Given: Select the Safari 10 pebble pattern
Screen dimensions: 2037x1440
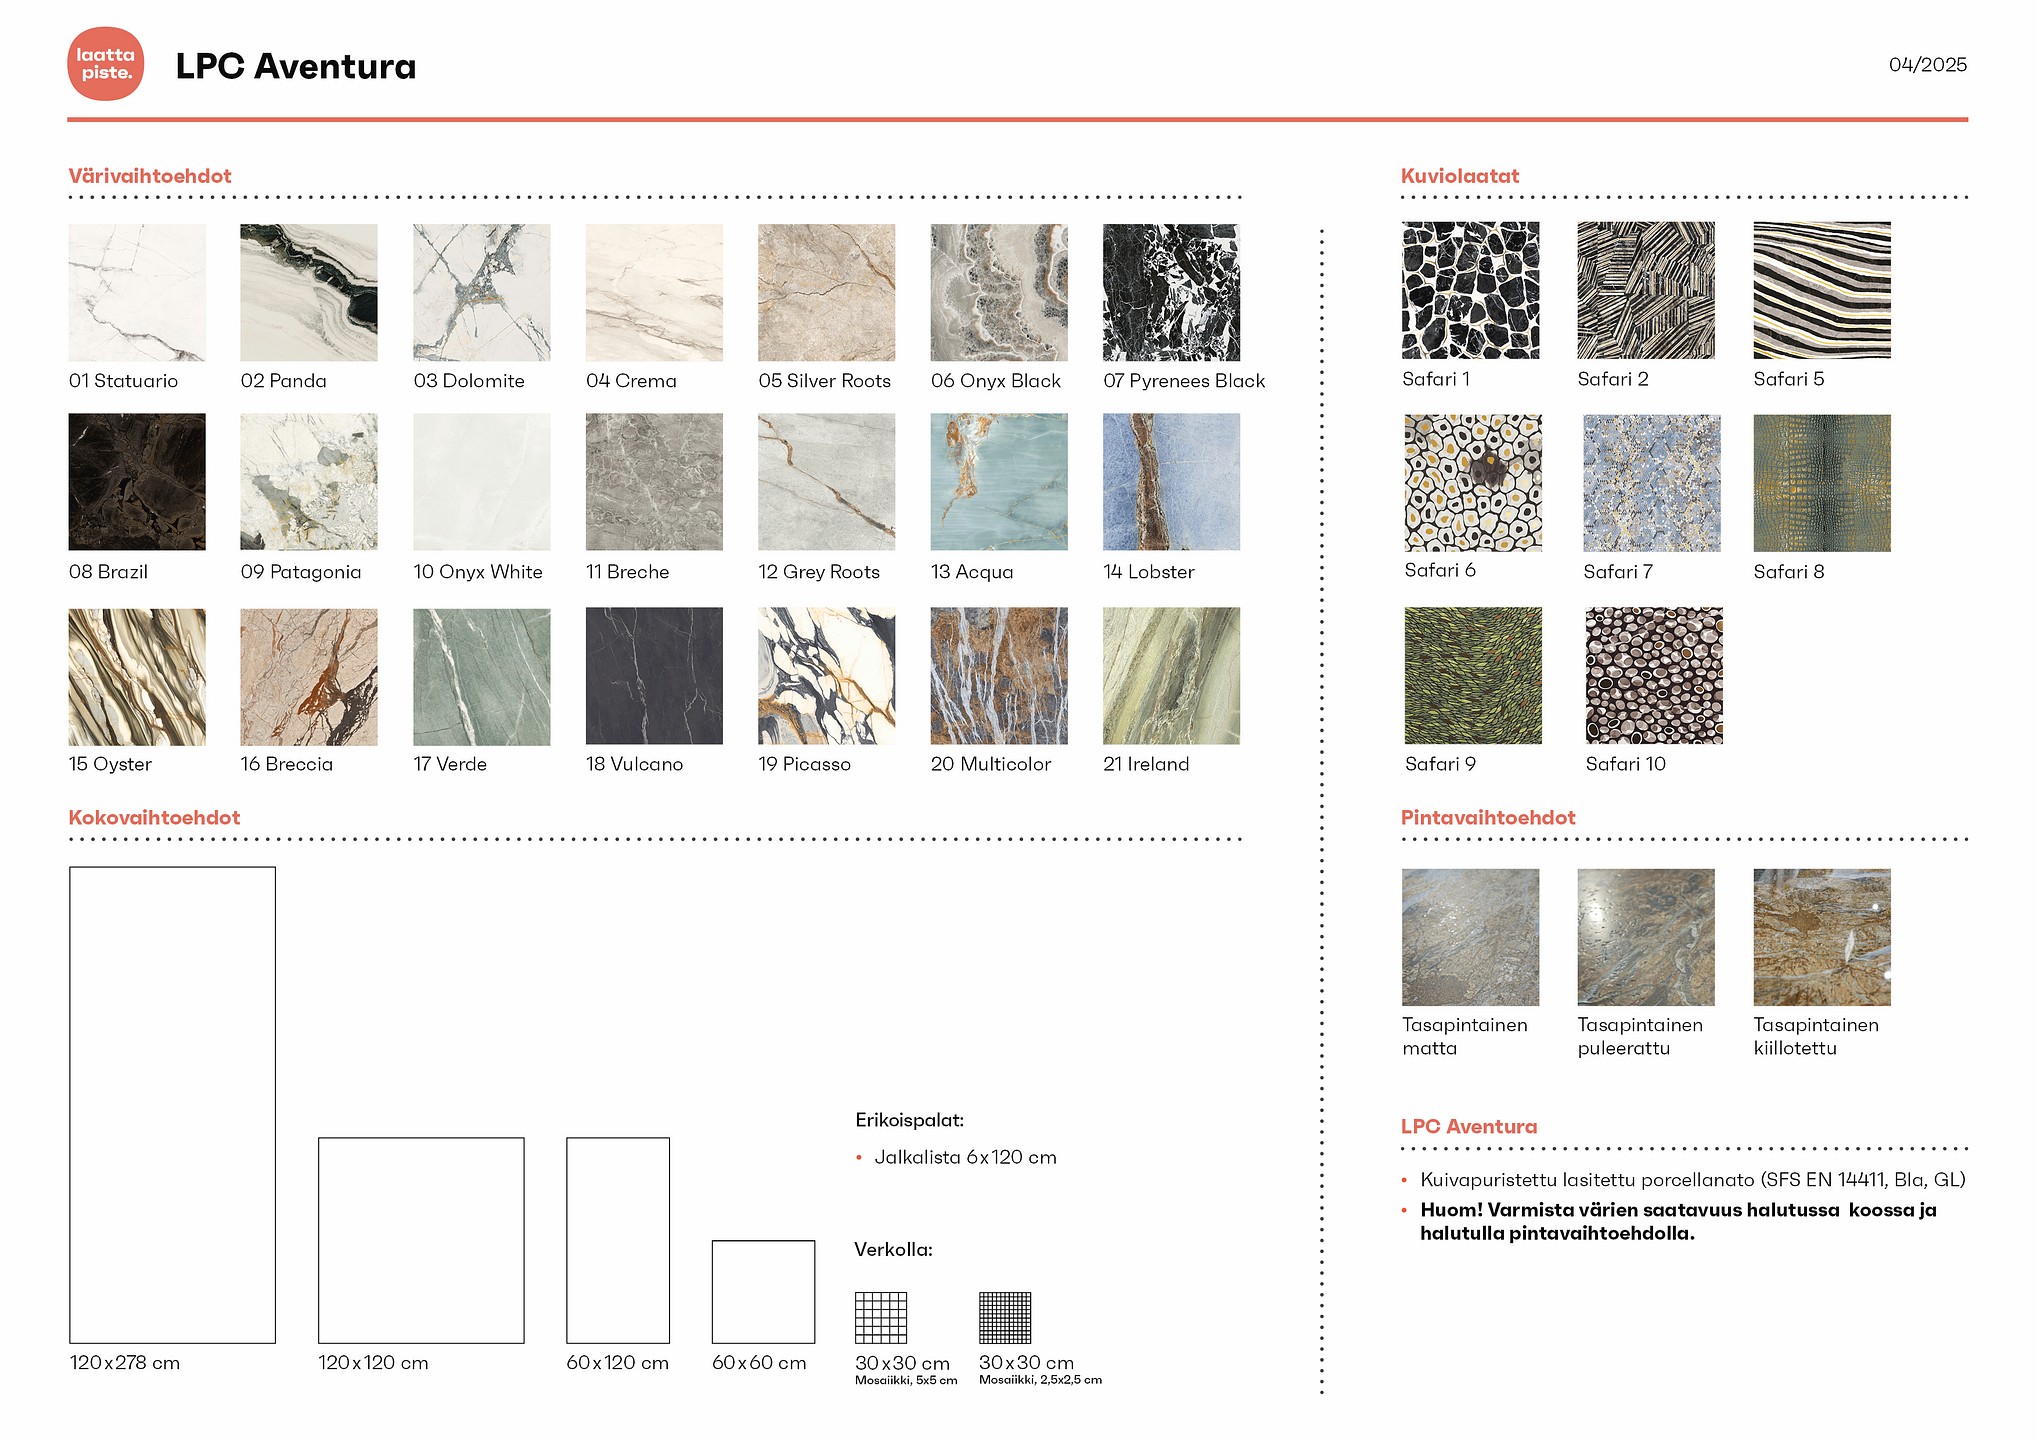Looking at the screenshot, I should click(1654, 675).
